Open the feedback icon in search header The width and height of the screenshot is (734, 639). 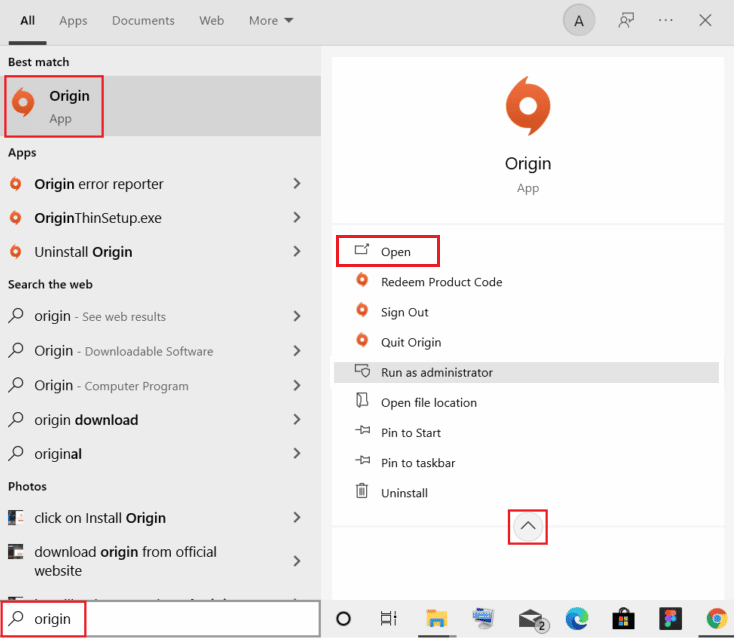tap(626, 21)
